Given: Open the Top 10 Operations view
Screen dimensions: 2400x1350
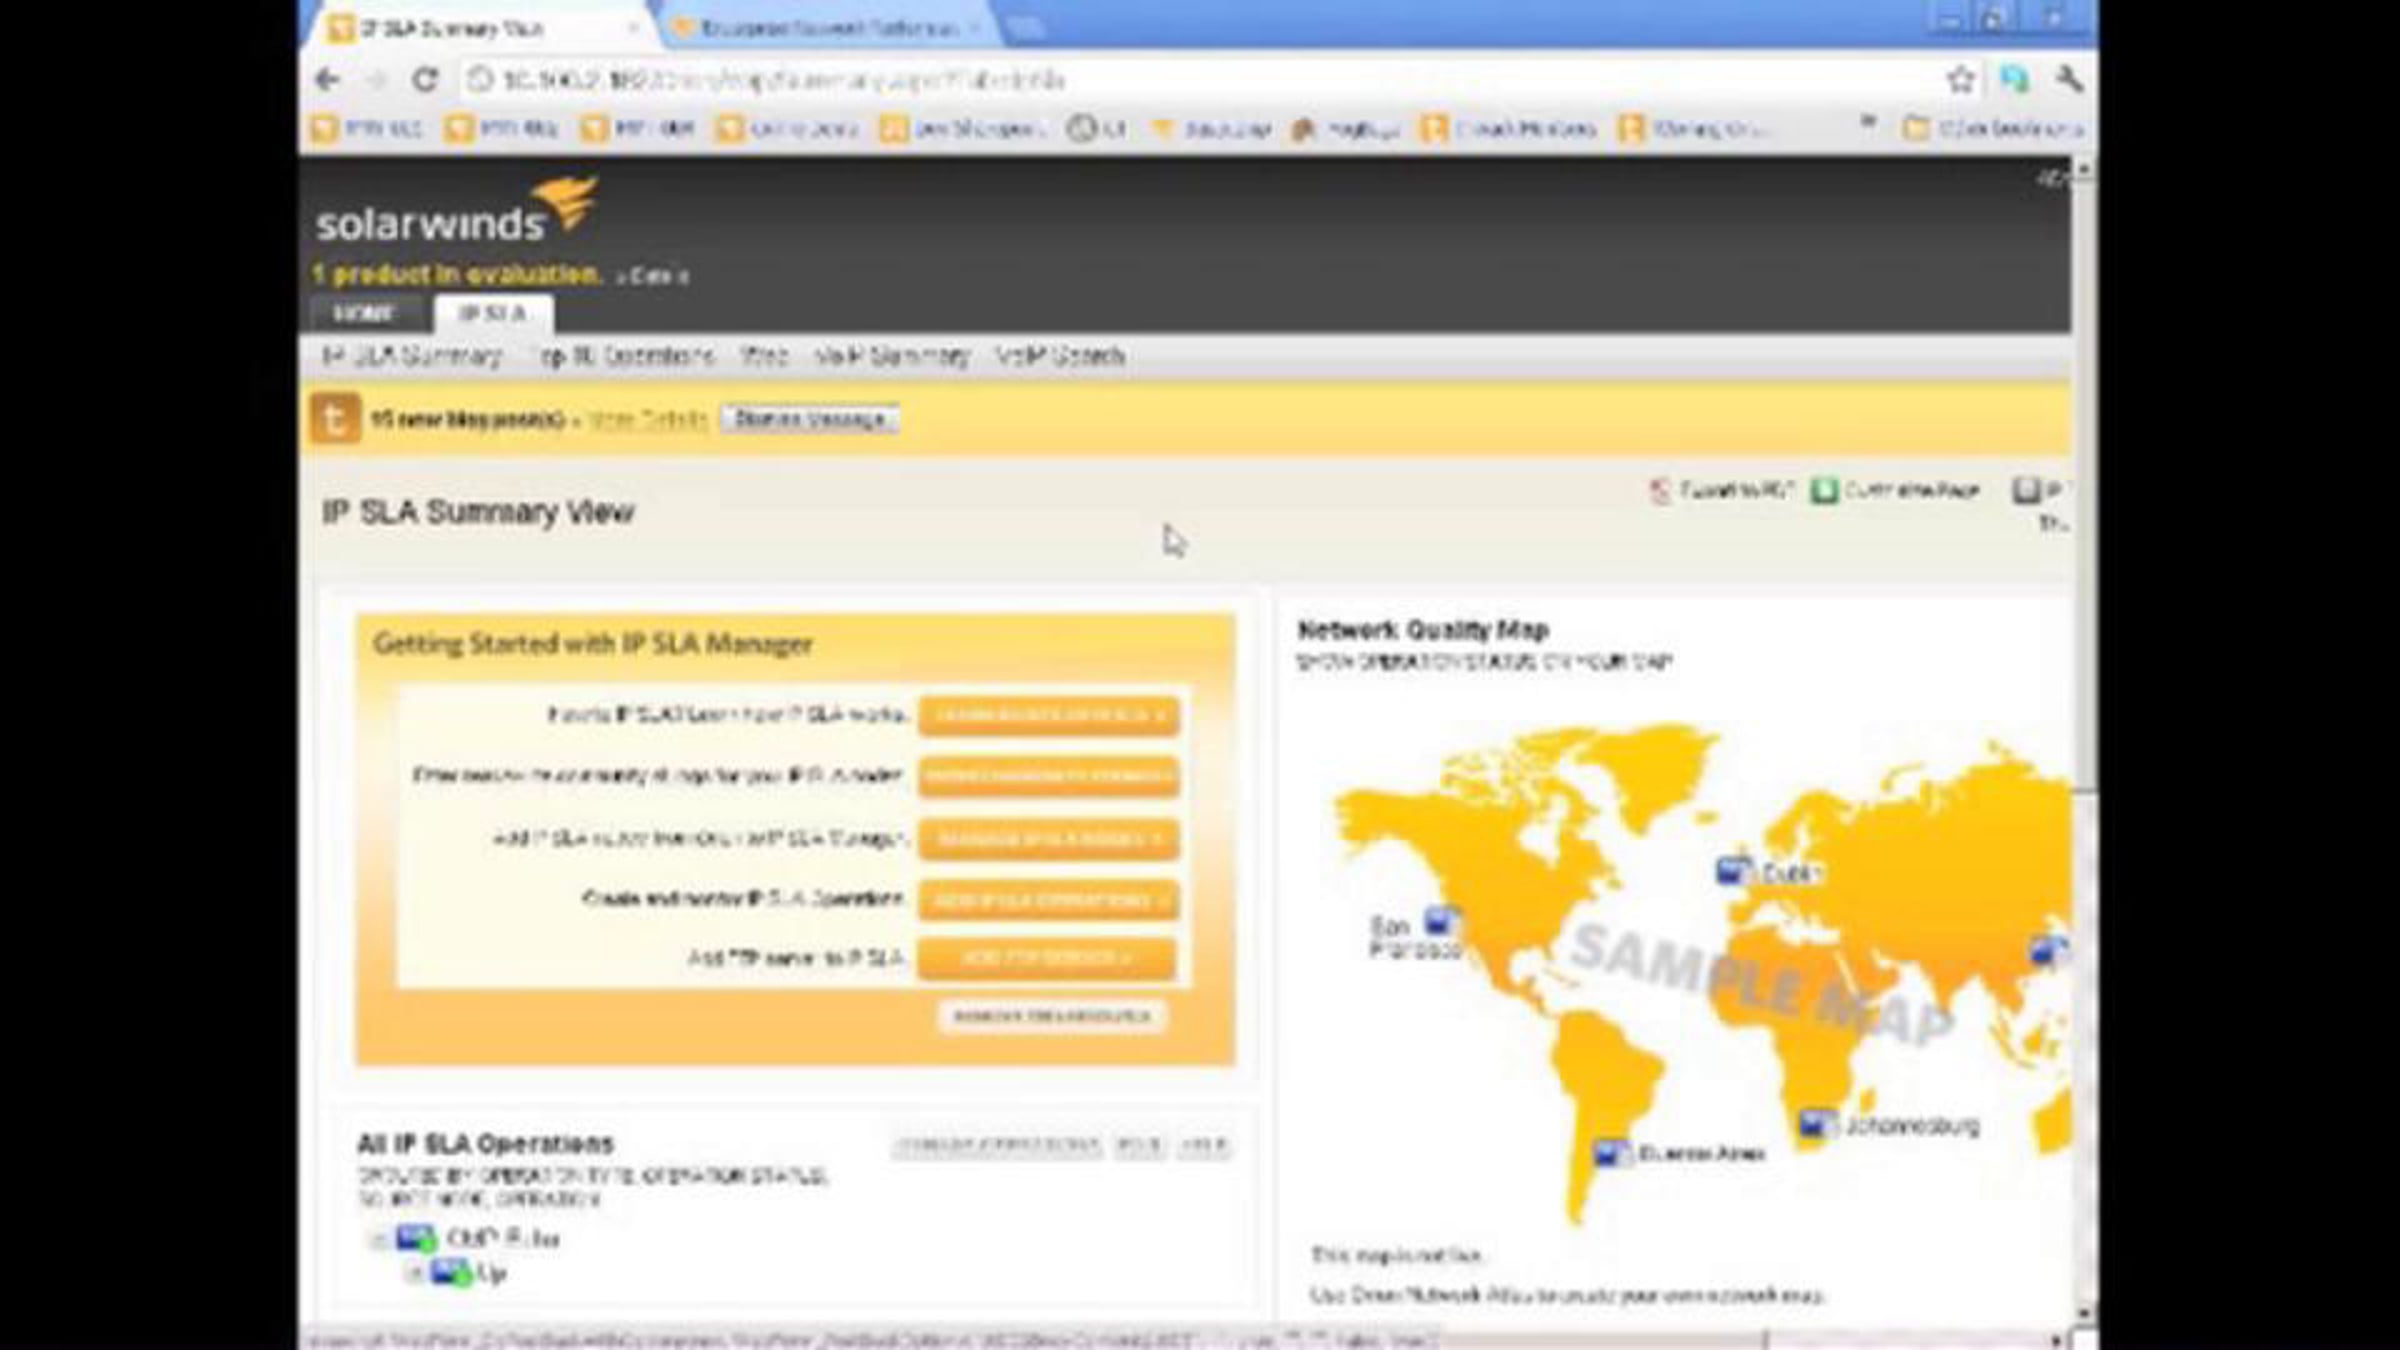Looking at the screenshot, I should pyautogui.click(x=626, y=356).
